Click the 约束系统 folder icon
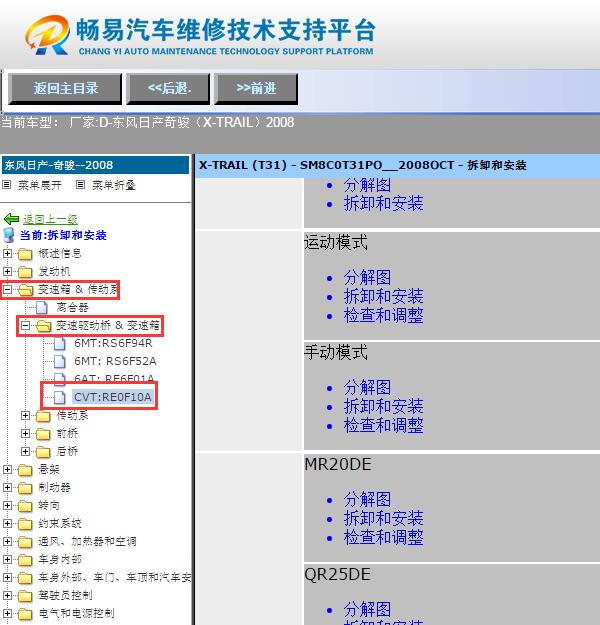This screenshot has width=600, height=625. 25,524
